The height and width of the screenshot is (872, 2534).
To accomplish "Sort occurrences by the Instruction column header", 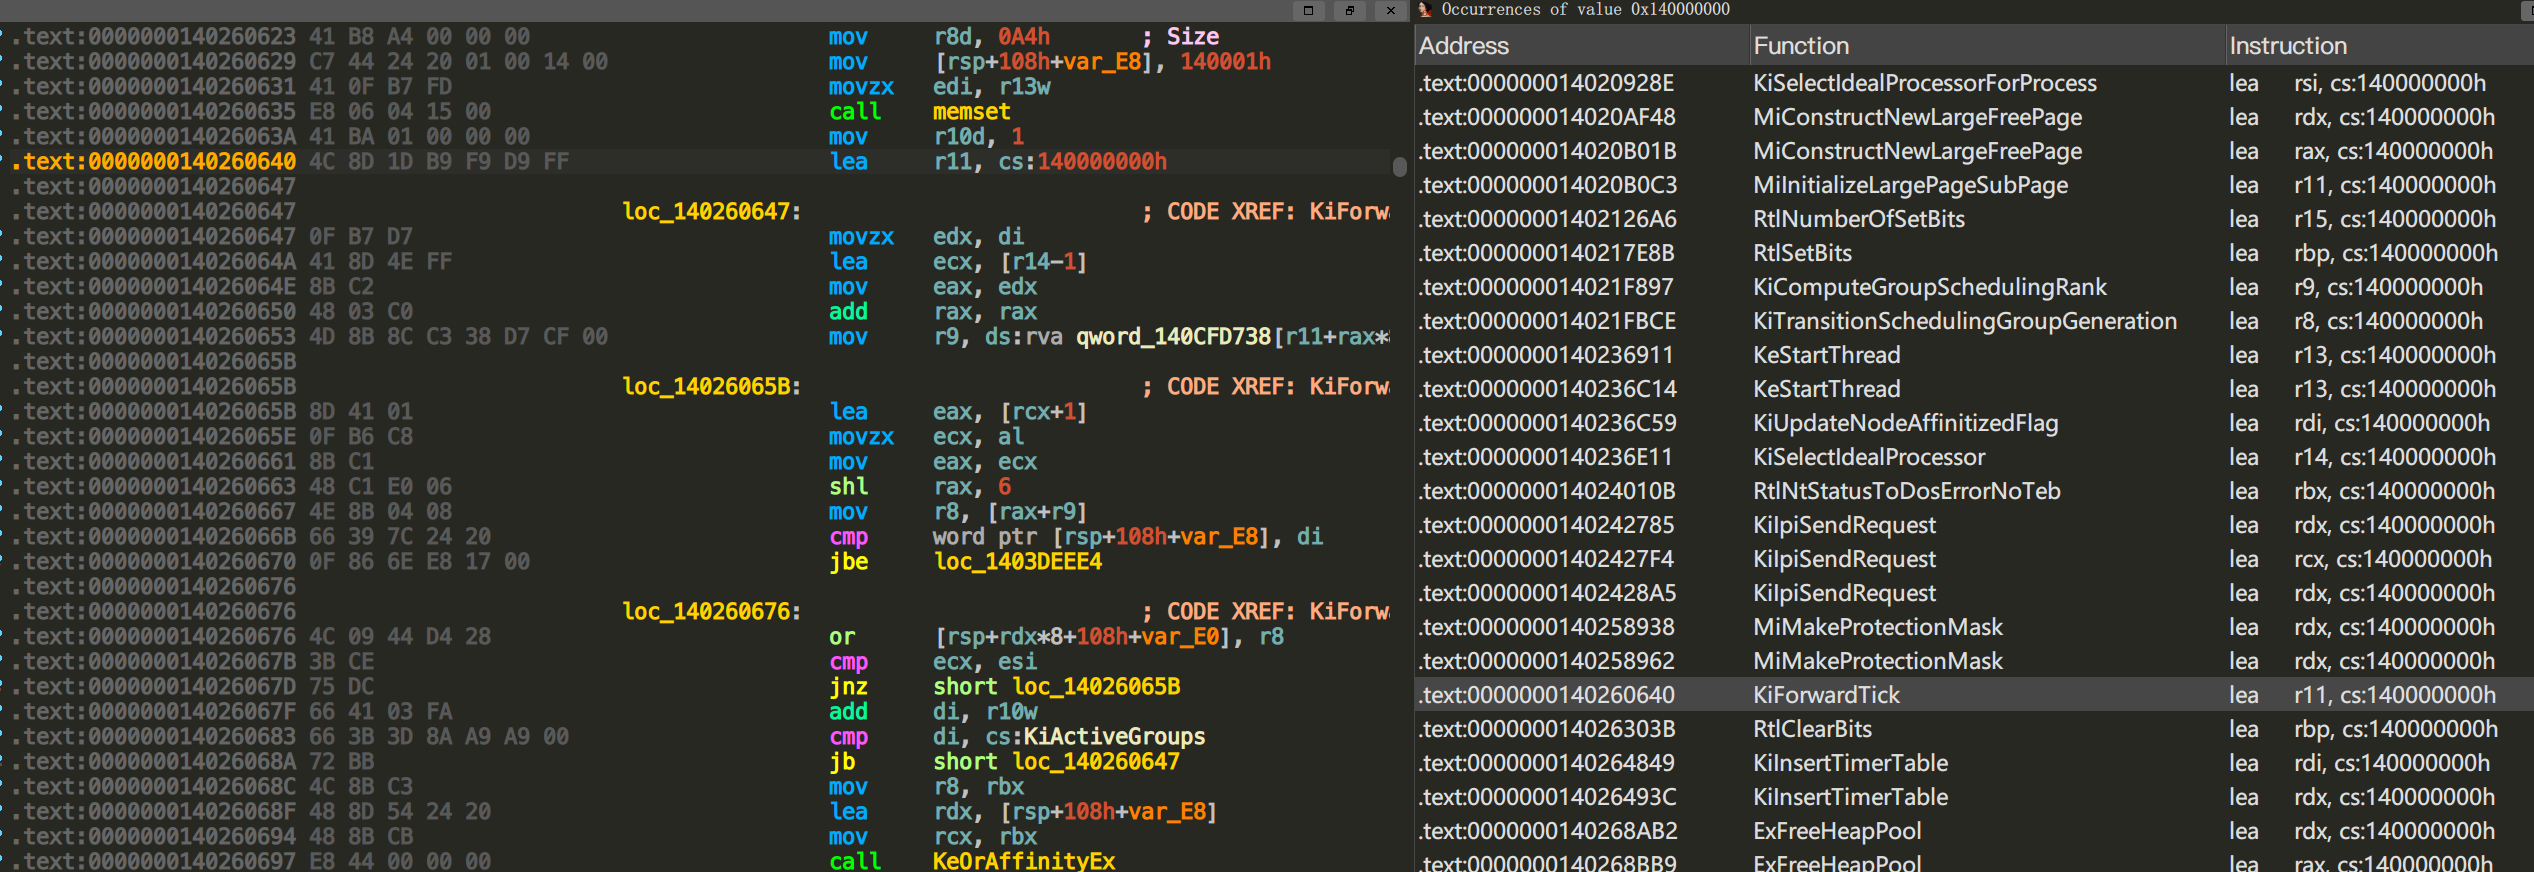I will tap(2379, 46).
